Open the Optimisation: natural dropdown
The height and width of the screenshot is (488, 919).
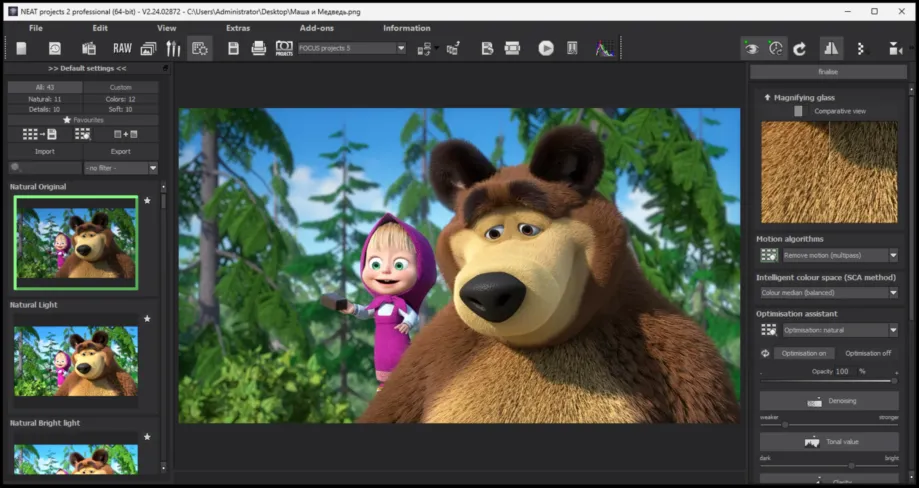coord(840,330)
